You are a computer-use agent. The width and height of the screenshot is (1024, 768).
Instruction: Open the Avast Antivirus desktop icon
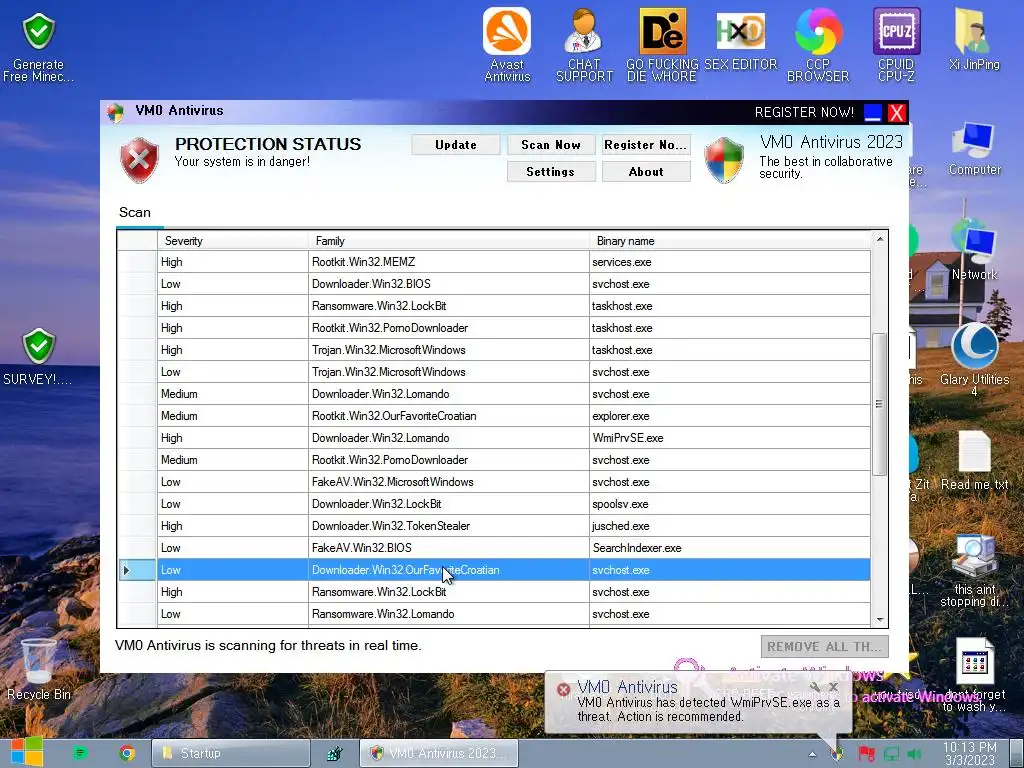[x=507, y=44]
